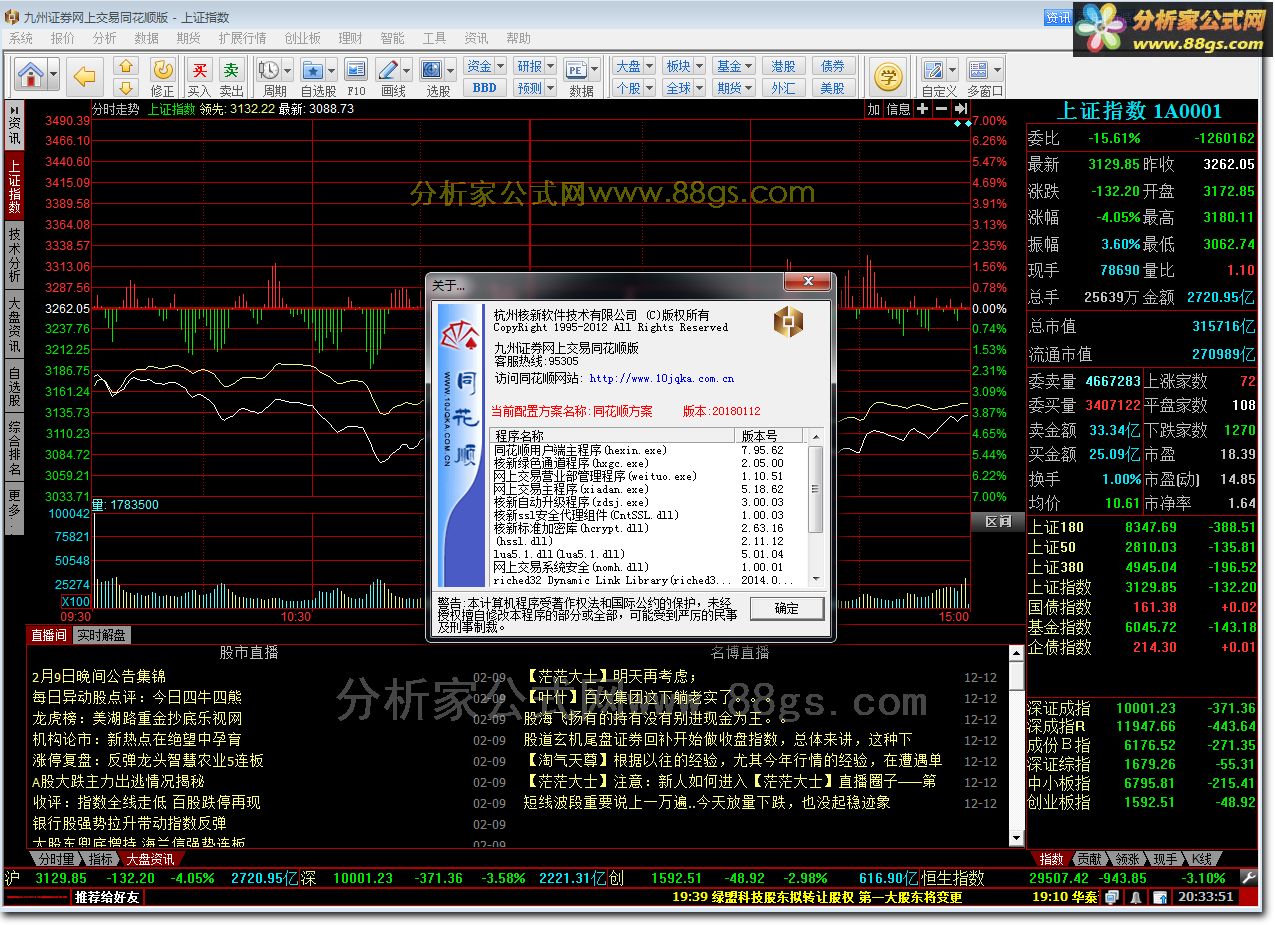Click the 债券 bonds button

(832, 66)
